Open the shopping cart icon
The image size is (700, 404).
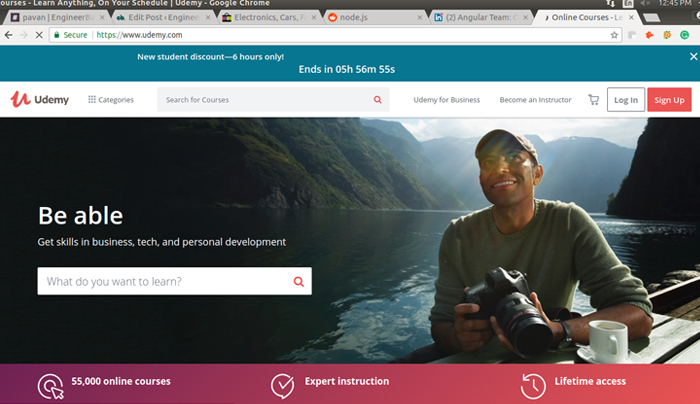pos(593,100)
